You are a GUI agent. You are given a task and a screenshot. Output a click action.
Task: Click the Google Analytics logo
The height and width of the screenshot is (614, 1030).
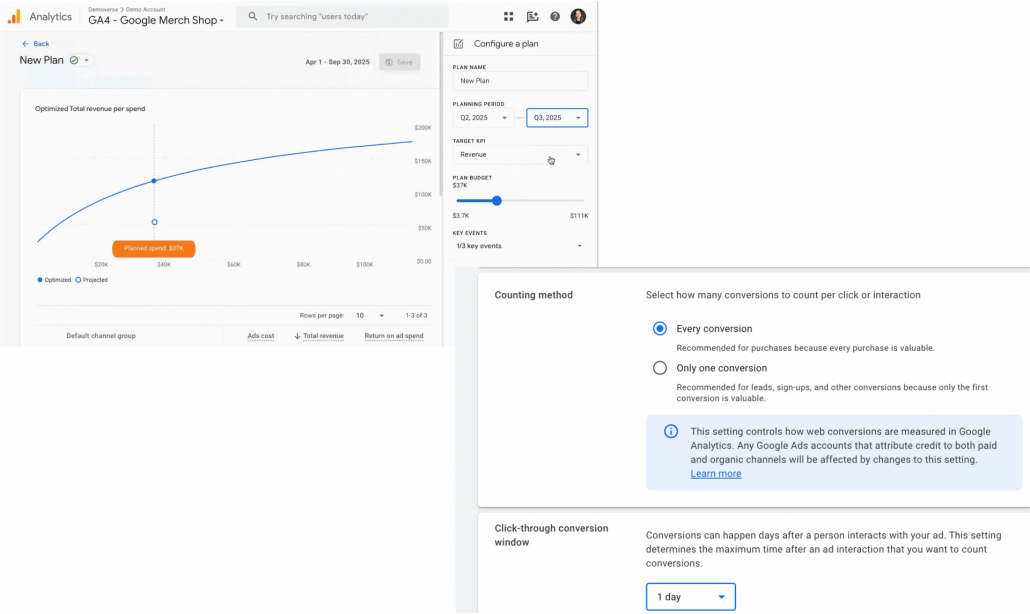coord(14,17)
